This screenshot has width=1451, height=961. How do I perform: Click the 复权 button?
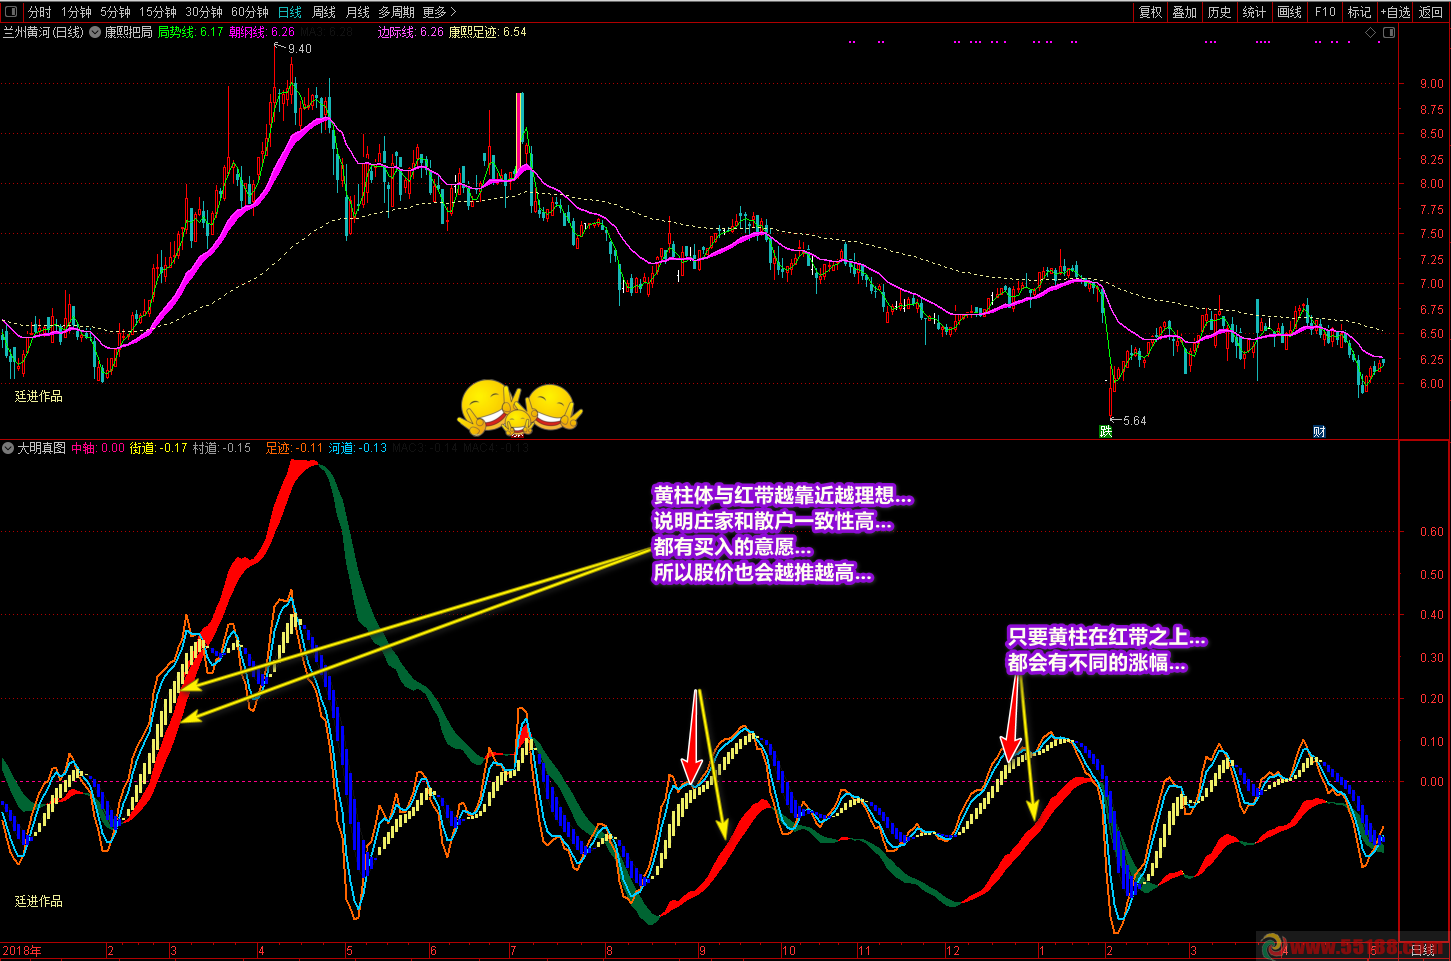coord(1151,12)
